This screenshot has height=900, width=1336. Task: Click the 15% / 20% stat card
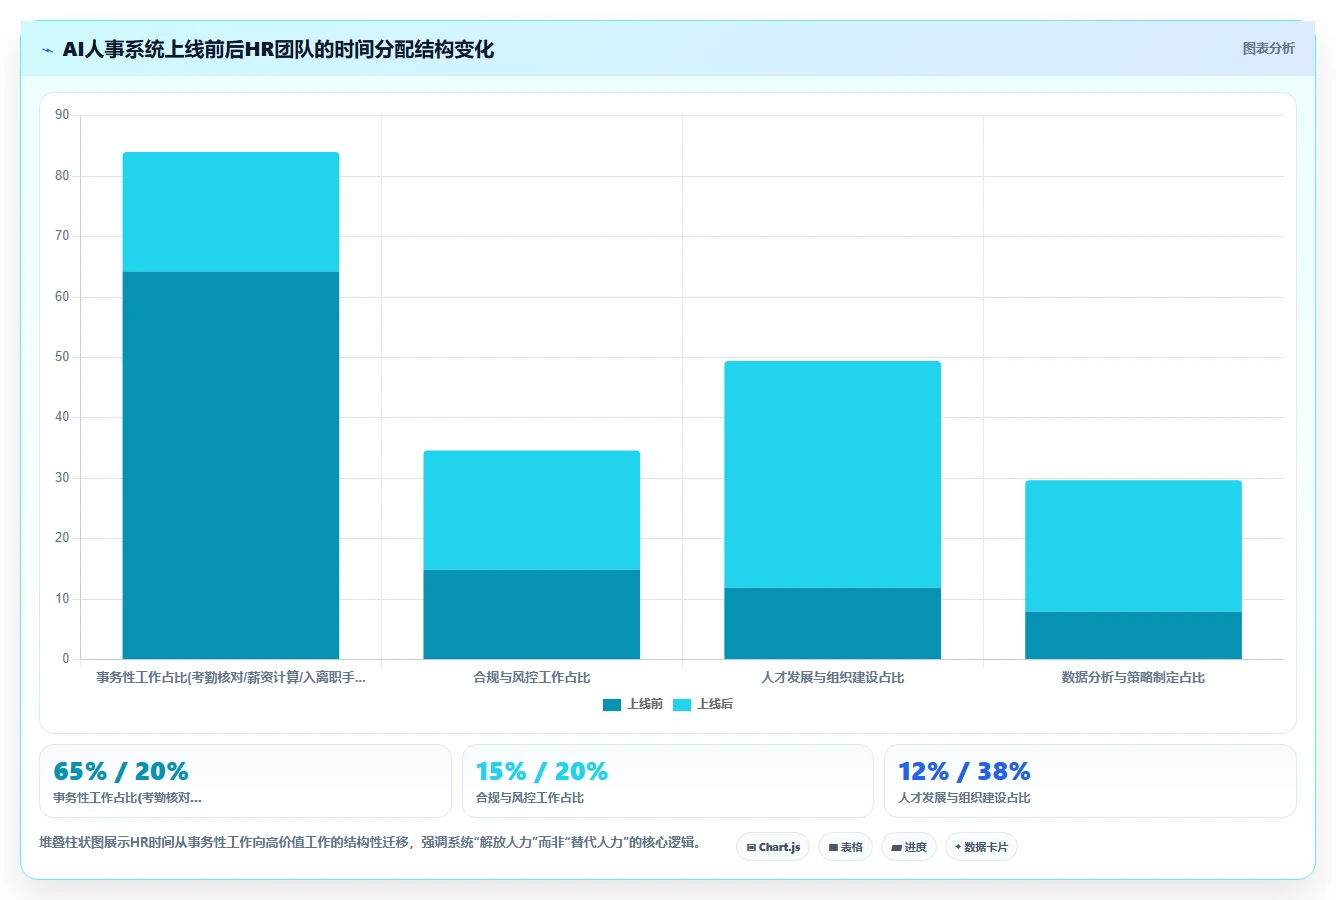668,781
